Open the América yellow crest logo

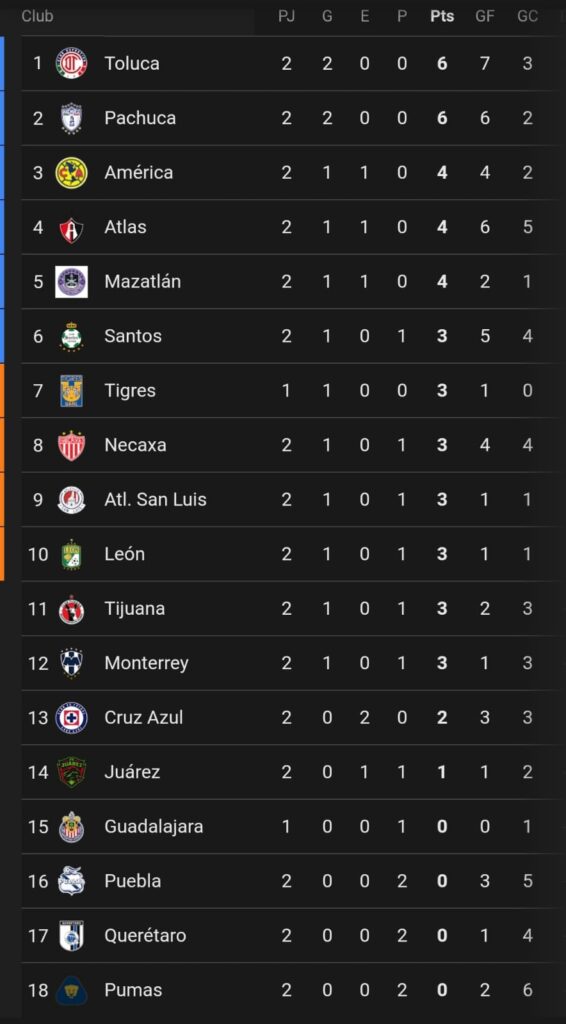[x=71, y=172]
